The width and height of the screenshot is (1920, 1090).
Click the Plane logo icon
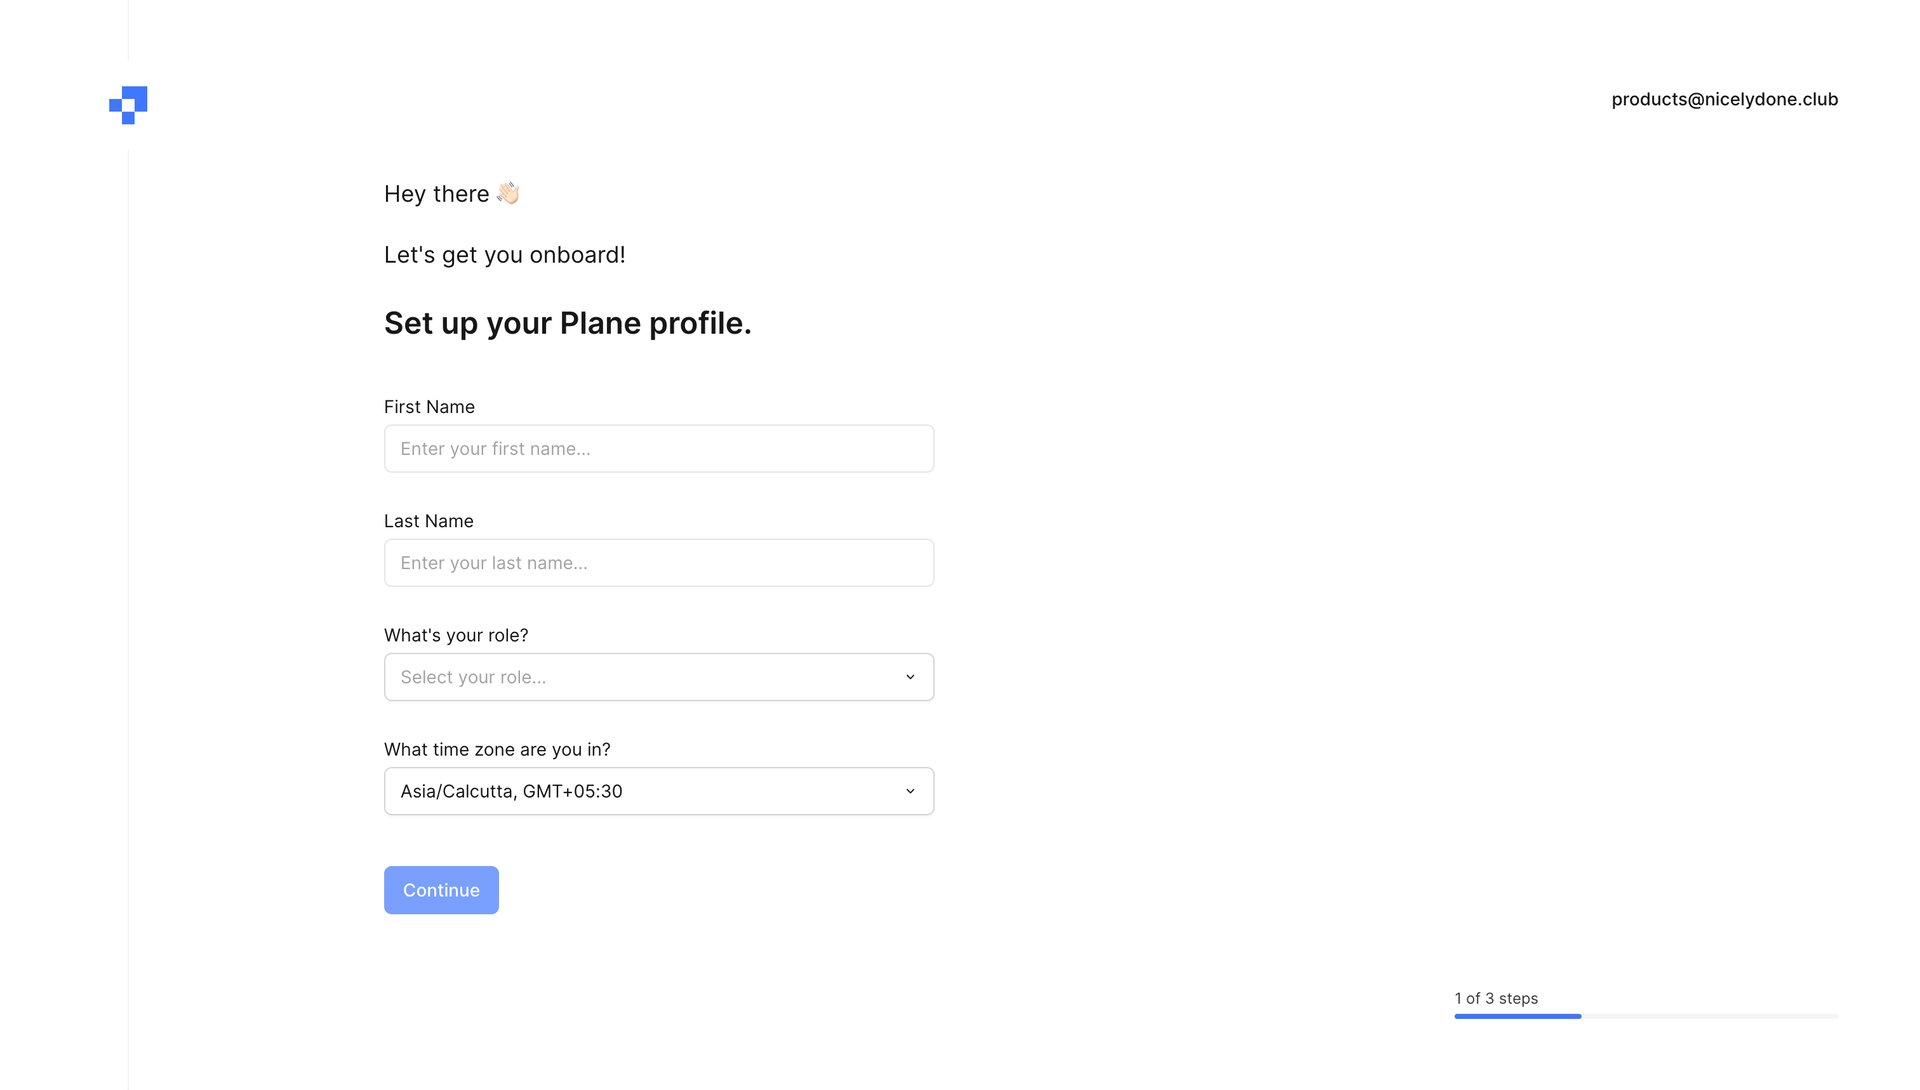pos(128,105)
